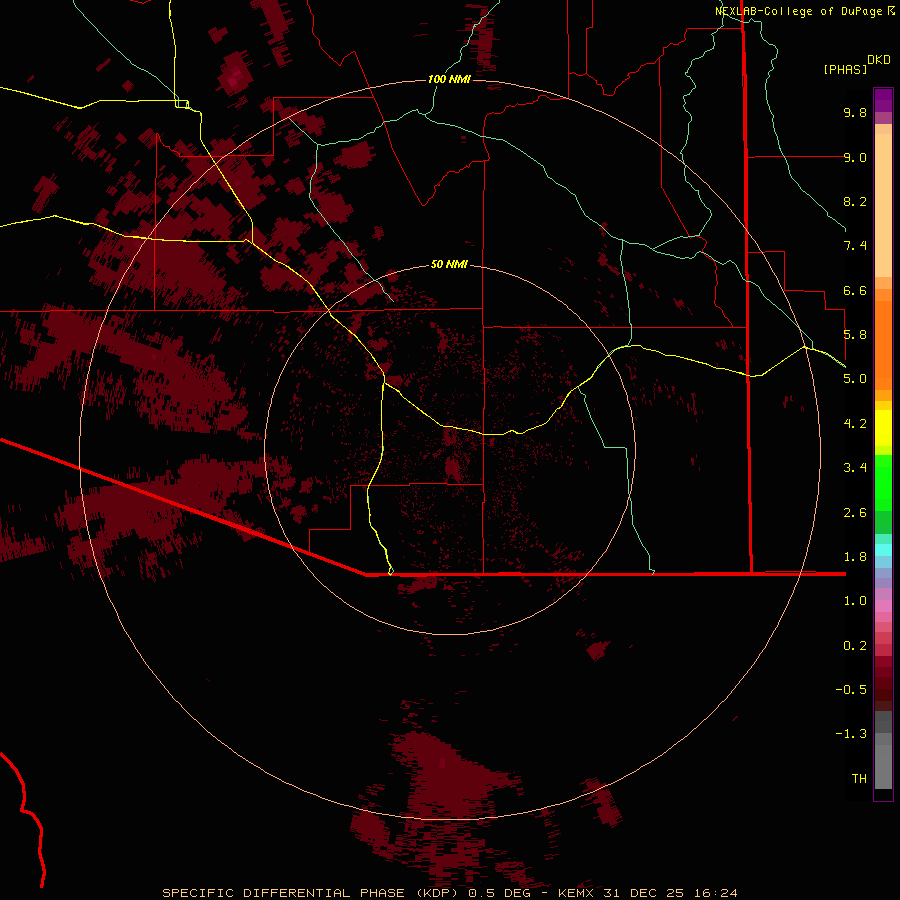
Task: Click the "0.5 DEG" elevation angle text
Action: (x=501, y=893)
